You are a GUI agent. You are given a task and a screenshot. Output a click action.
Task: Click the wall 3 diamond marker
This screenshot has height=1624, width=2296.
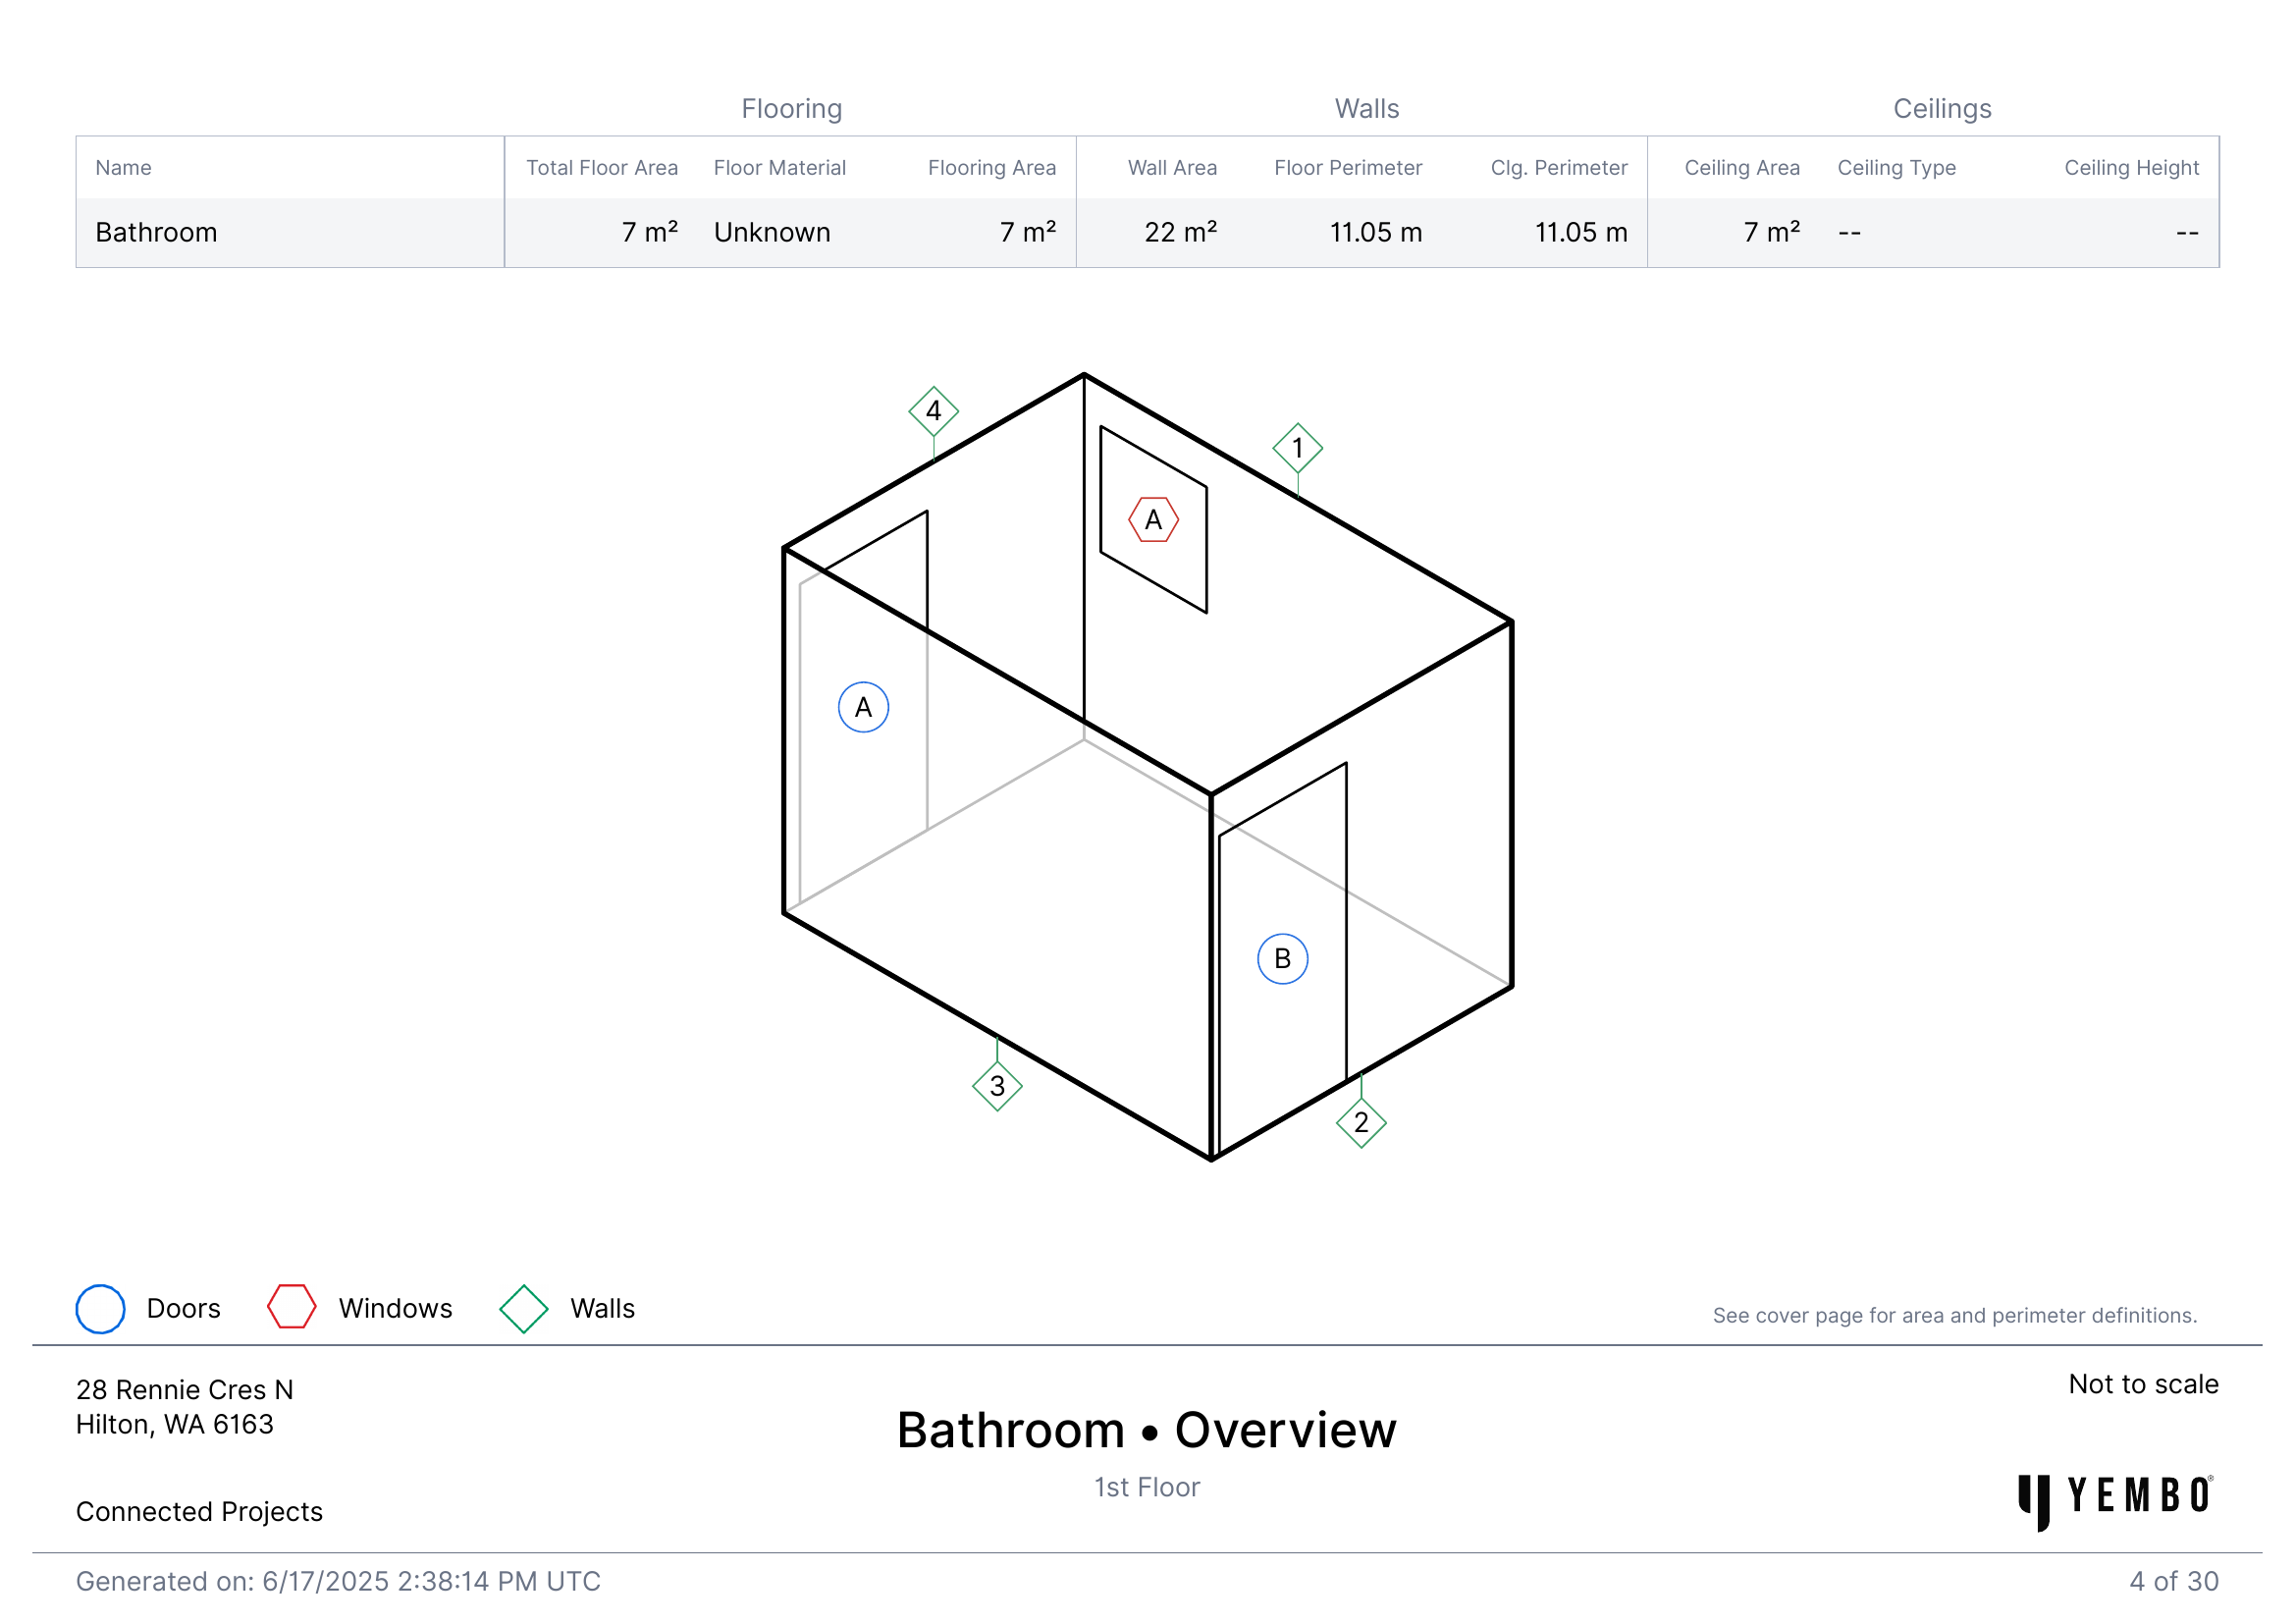coord(997,1086)
